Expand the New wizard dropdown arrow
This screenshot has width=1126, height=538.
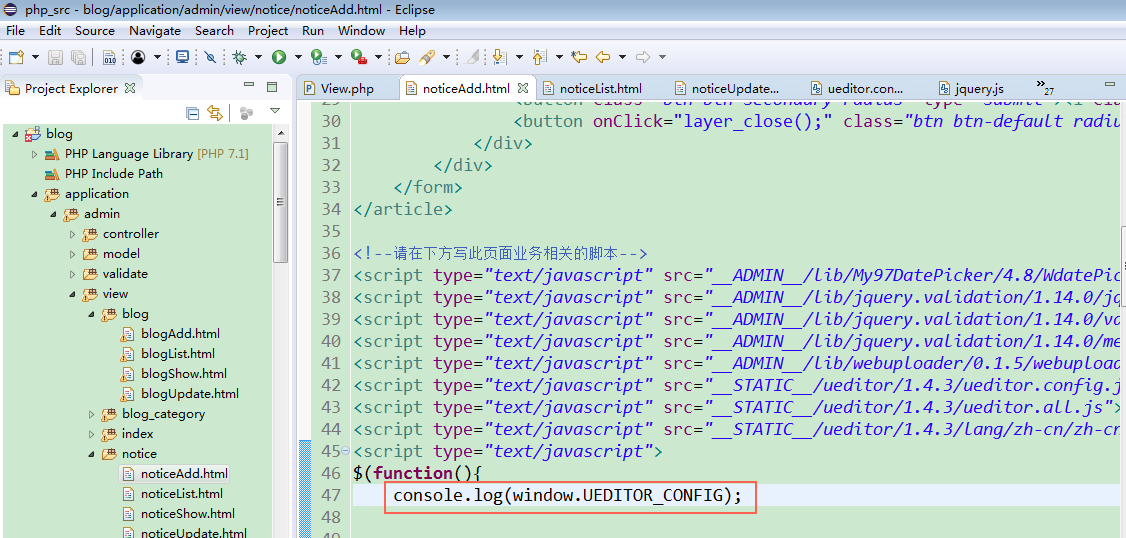point(33,57)
